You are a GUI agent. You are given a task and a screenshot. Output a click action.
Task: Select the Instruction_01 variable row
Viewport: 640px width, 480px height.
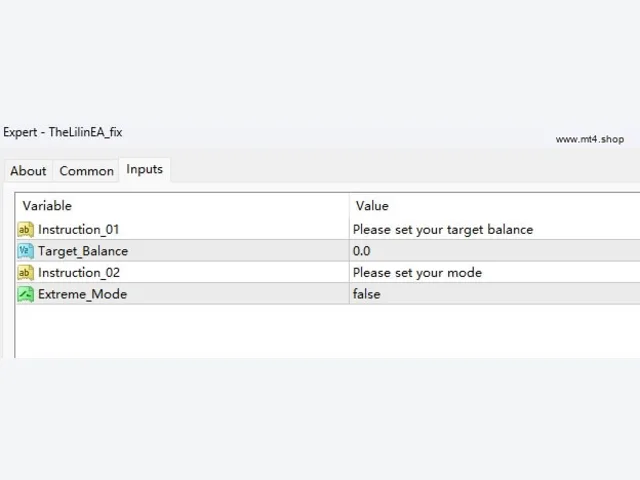tap(328, 229)
